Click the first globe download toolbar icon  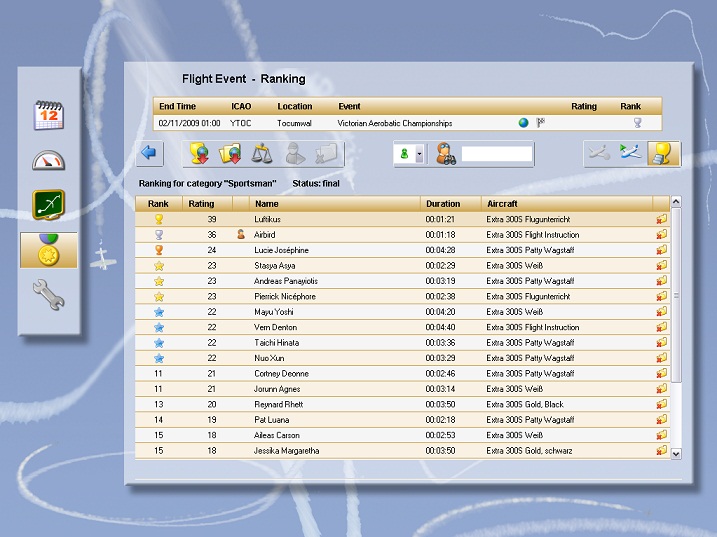point(200,153)
